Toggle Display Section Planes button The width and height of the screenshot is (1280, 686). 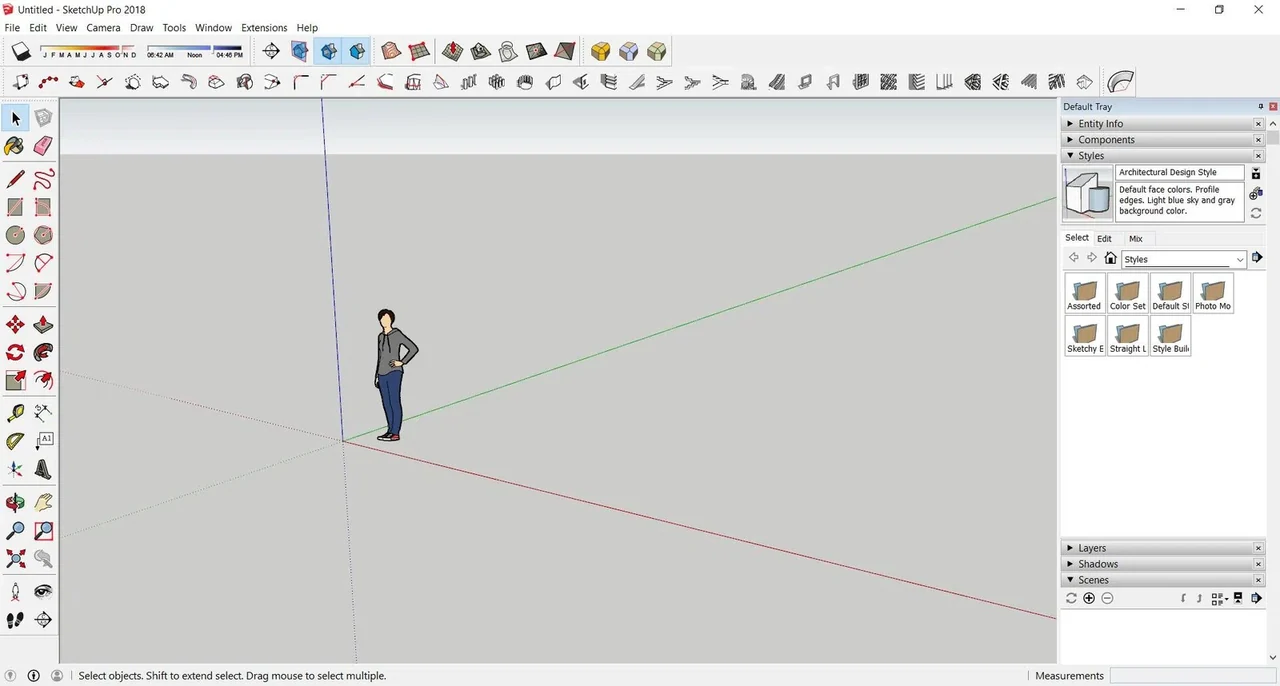pos(299,51)
